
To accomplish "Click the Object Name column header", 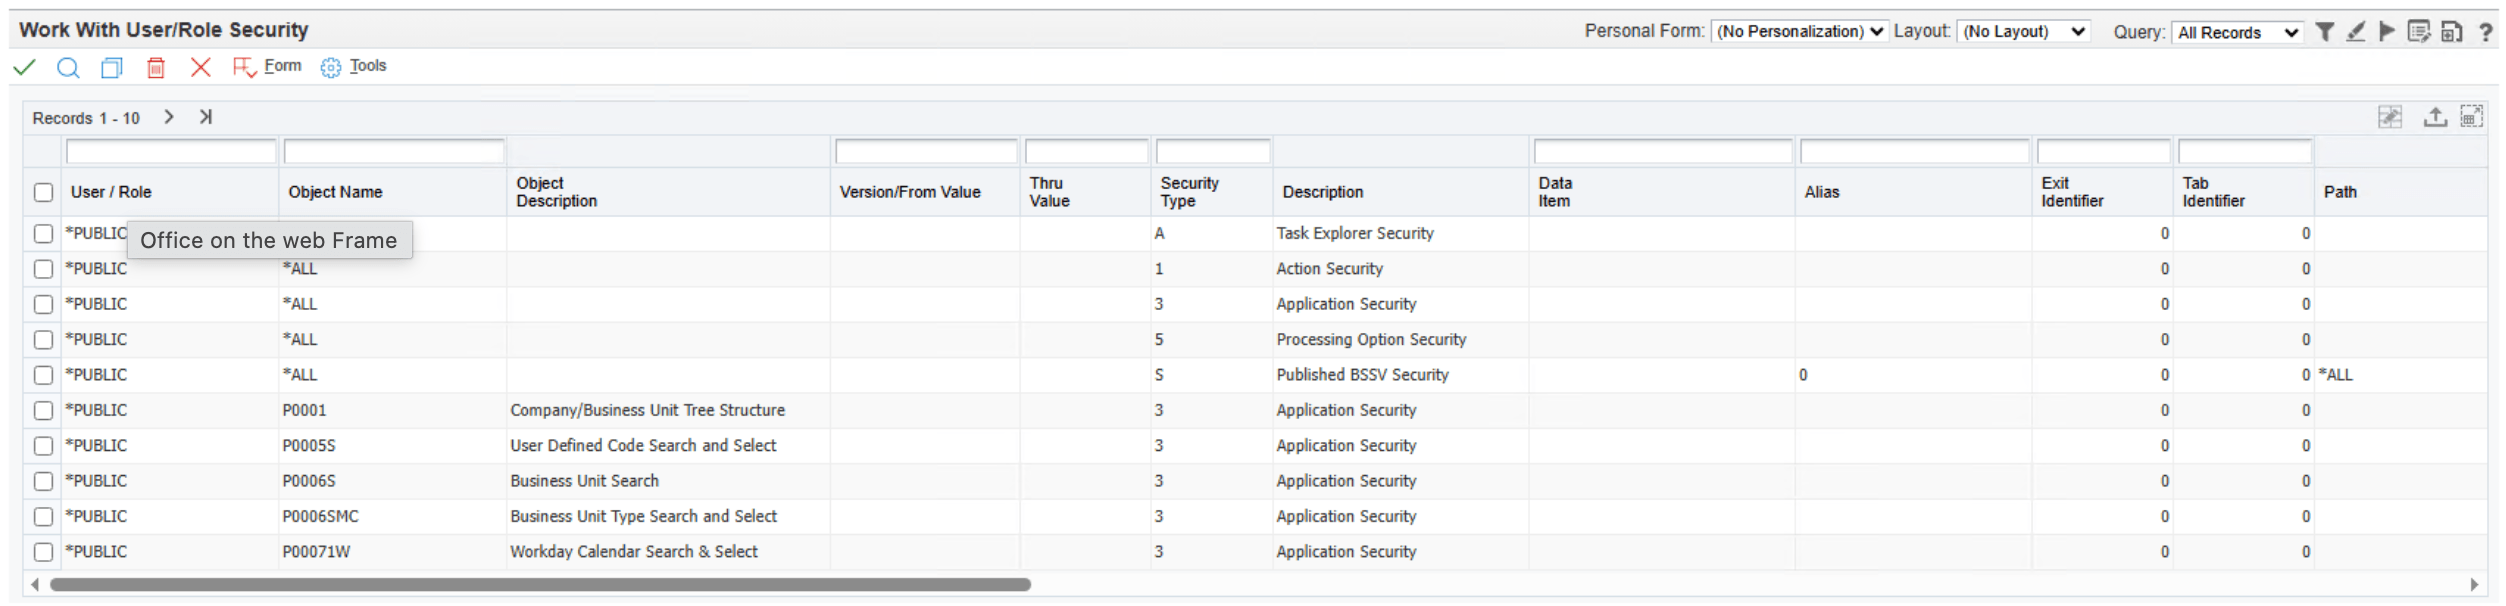I will click(x=336, y=192).
